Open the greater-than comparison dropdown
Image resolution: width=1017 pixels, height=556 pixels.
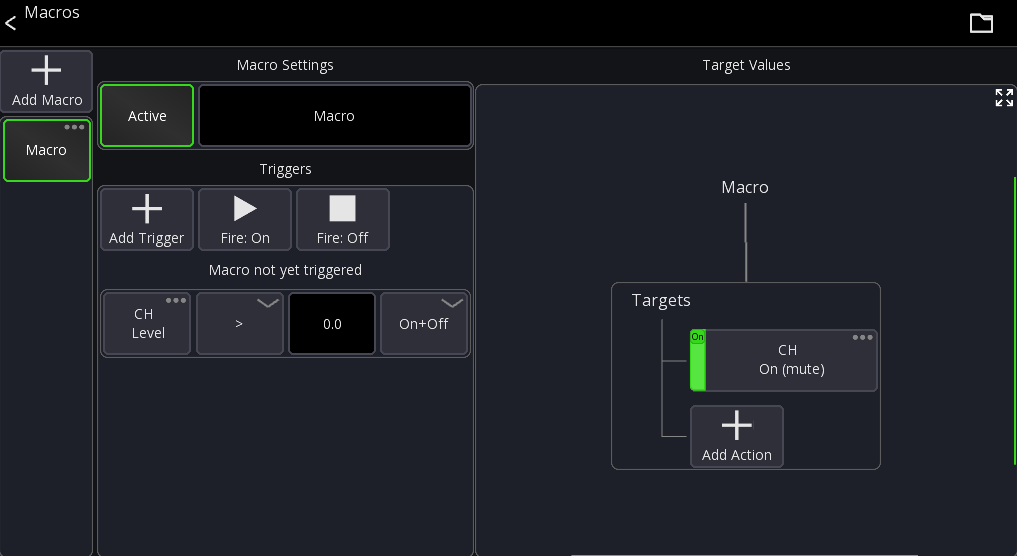(240, 324)
